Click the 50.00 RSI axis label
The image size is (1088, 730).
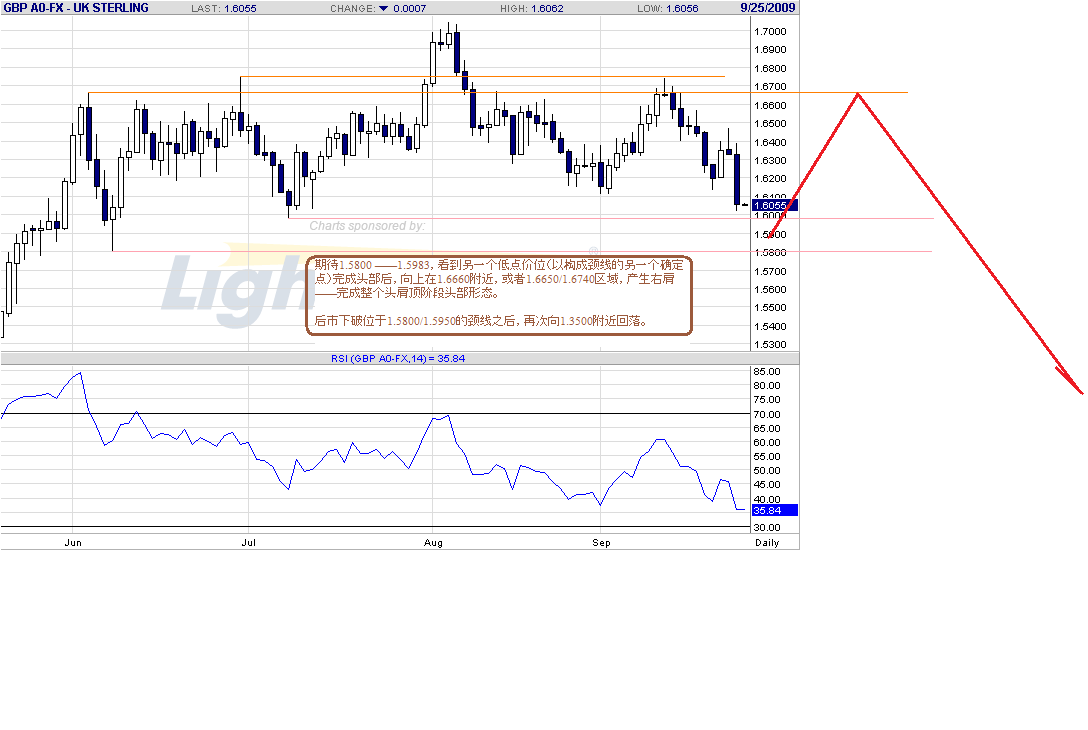[767, 470]
